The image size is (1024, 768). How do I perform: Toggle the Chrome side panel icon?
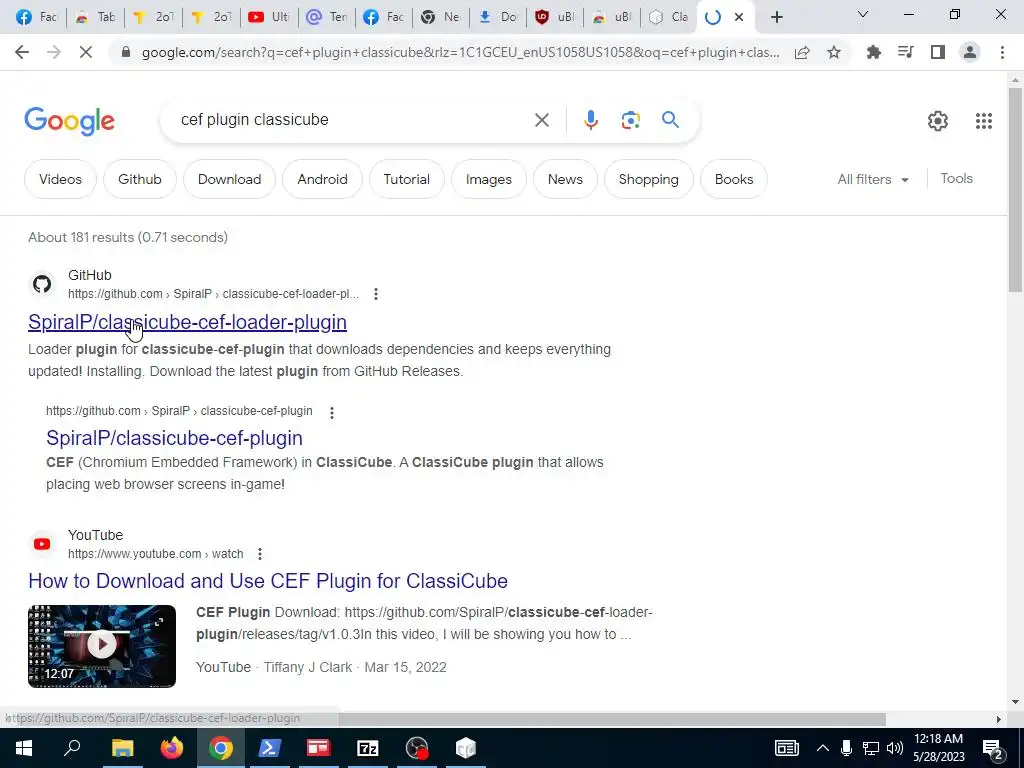[x=938, y=52]
